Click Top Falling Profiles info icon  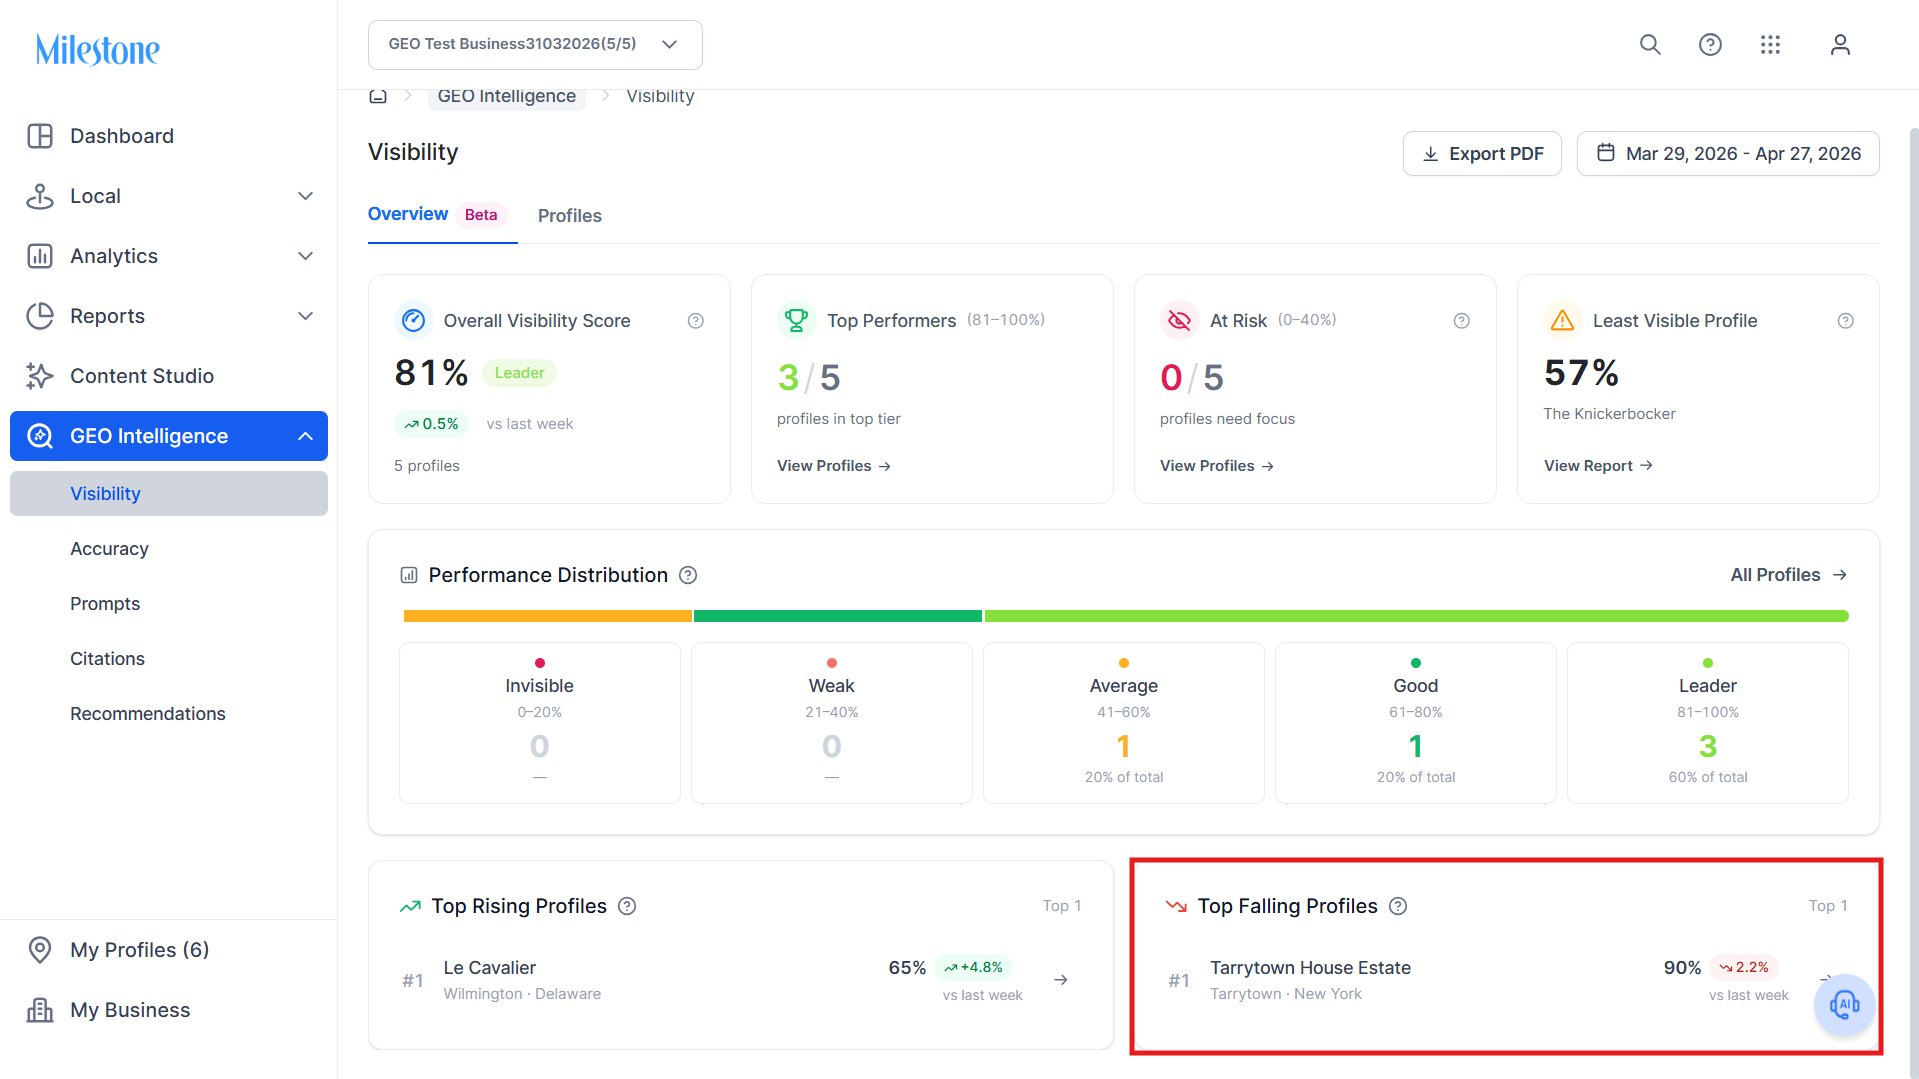tap(1398, 906)
